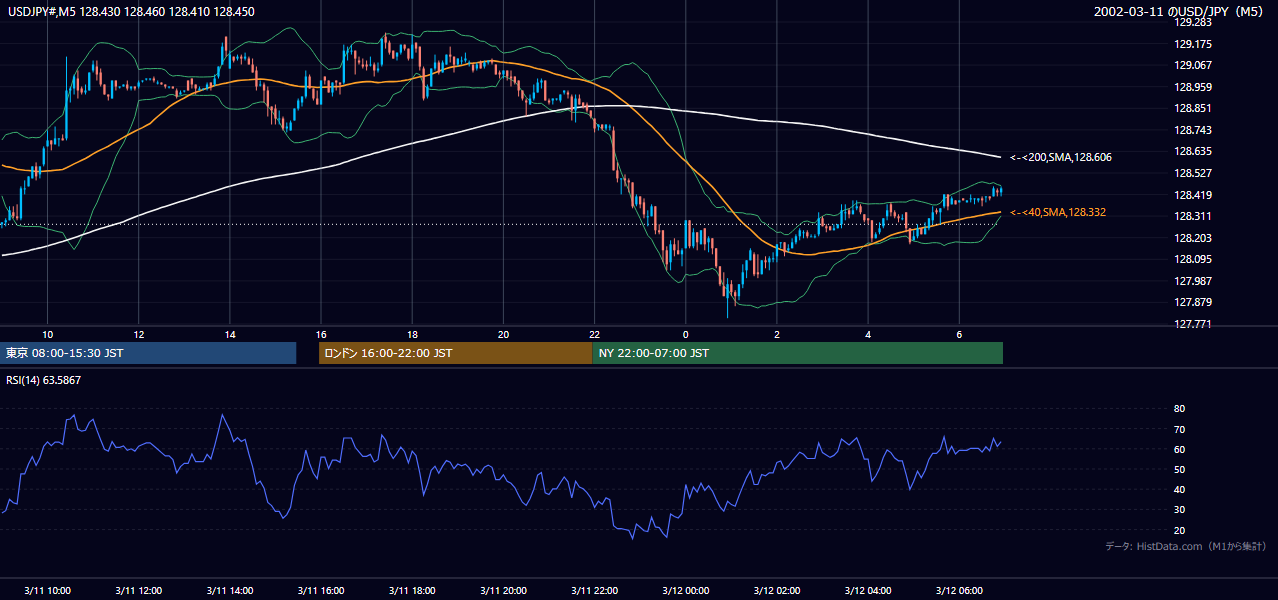1278x600 pixels.
Task: Click the 127.879 price axis label
Action: click(1194, 302)
